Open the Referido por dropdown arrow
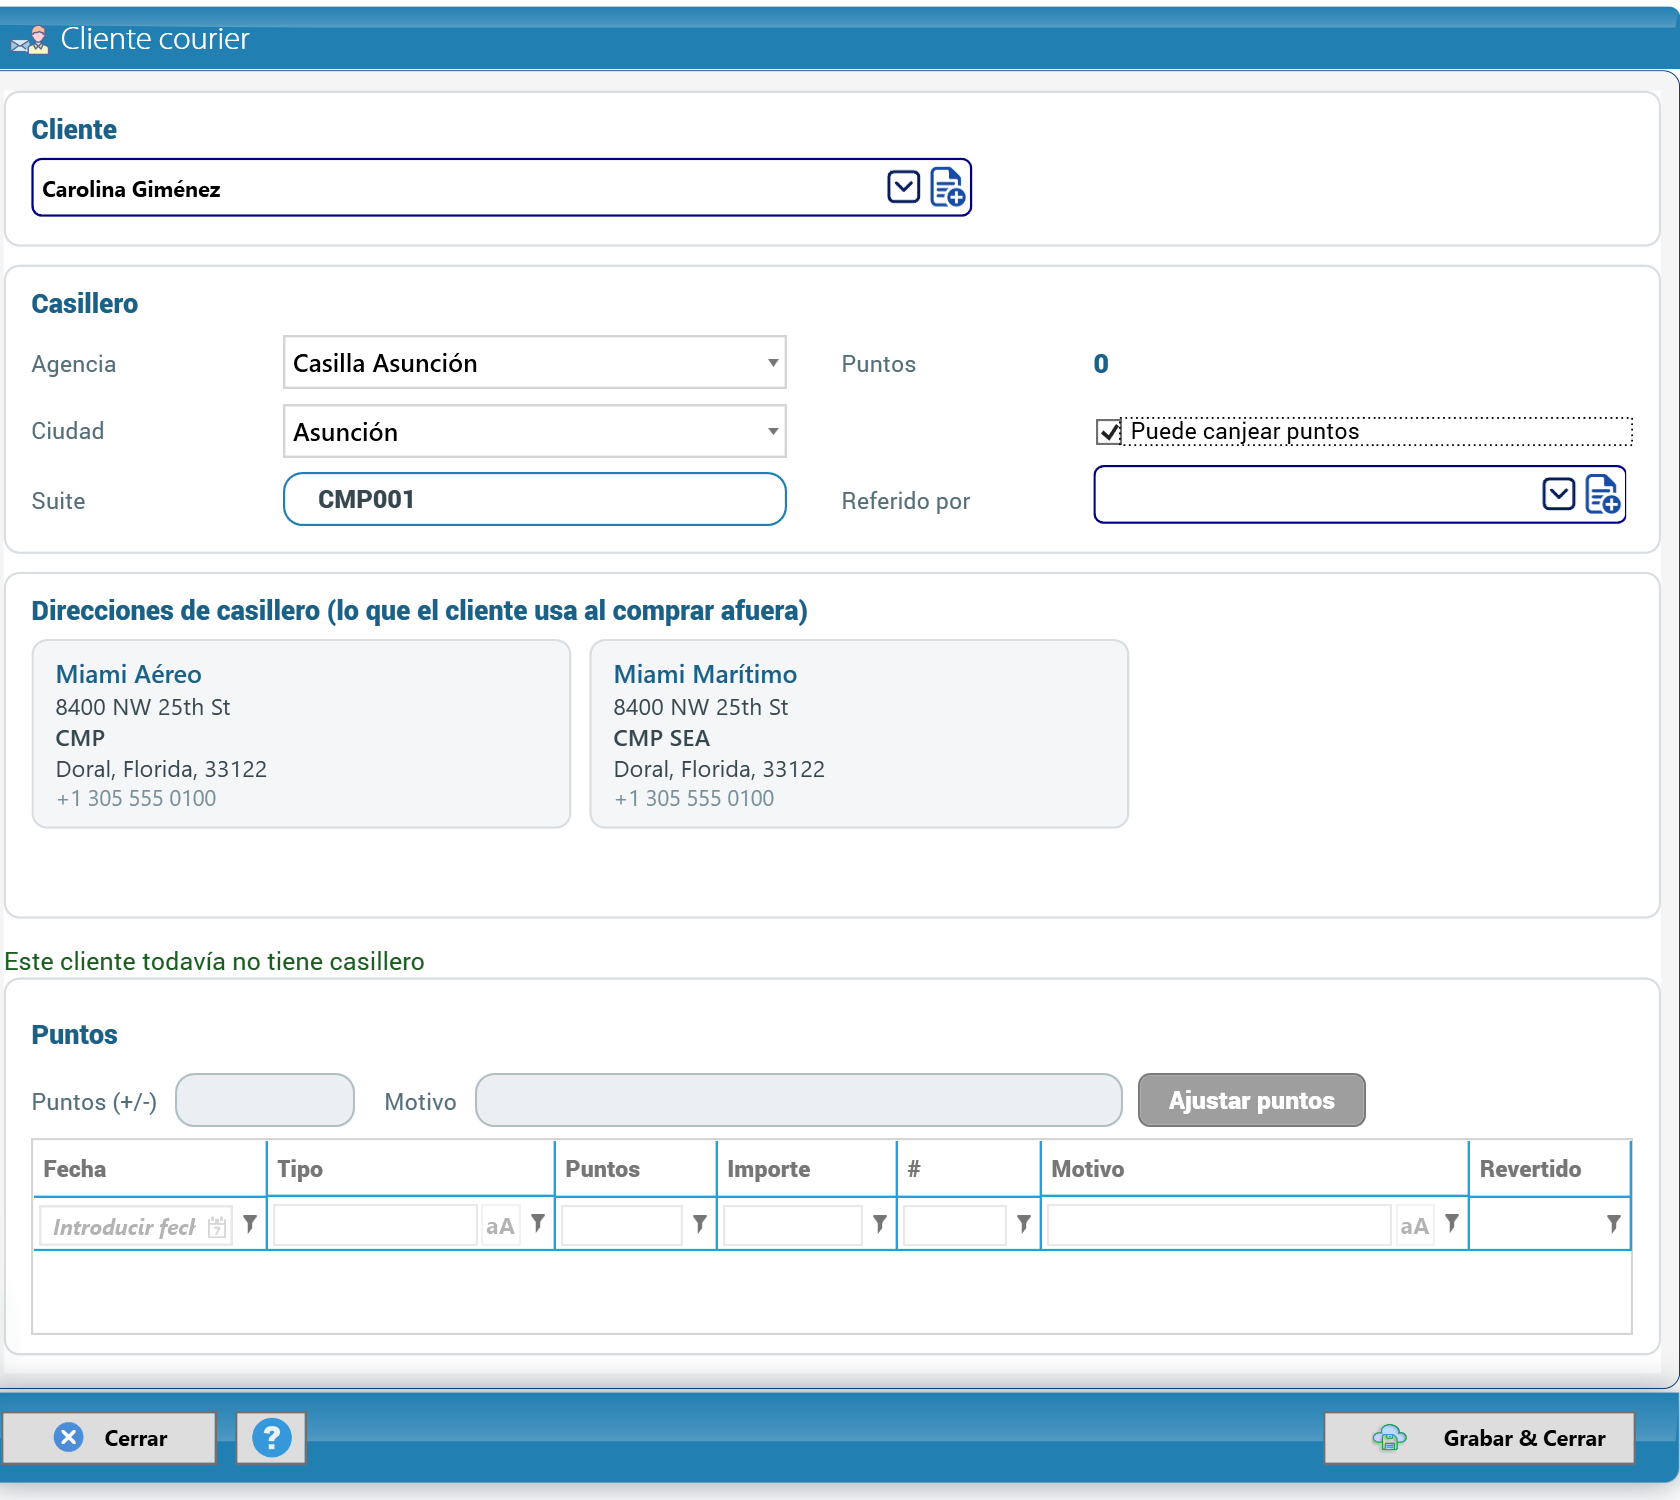Viewport: 1680px width, 1500px height. [1558, 494]
